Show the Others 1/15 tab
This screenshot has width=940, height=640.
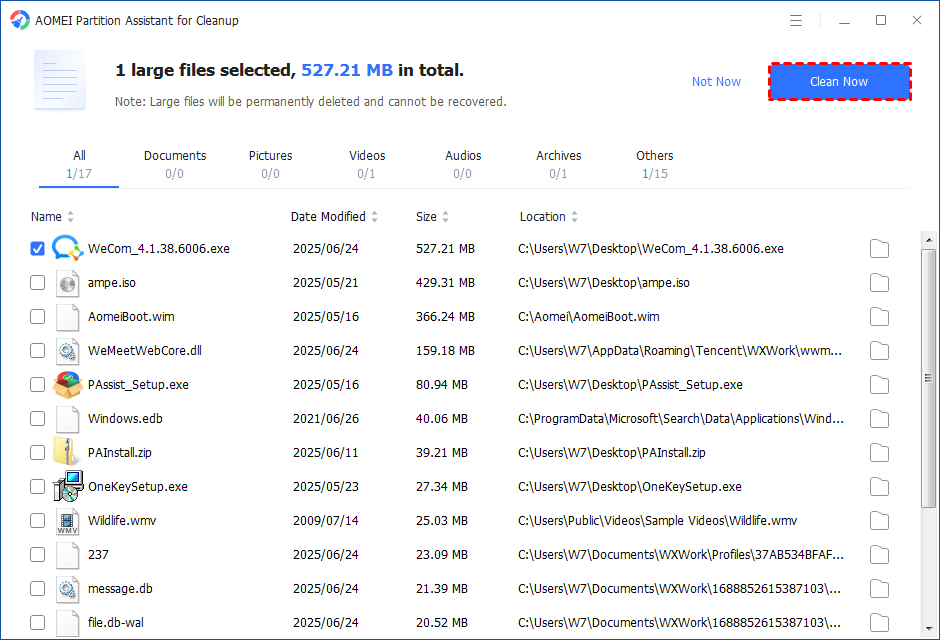coord(655,165)
